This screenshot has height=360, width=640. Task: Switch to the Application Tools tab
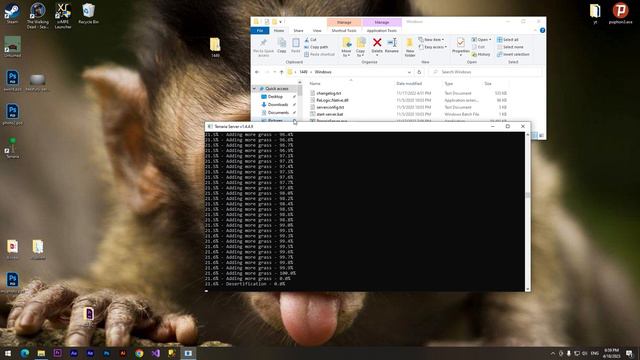(x=382, y=31)
